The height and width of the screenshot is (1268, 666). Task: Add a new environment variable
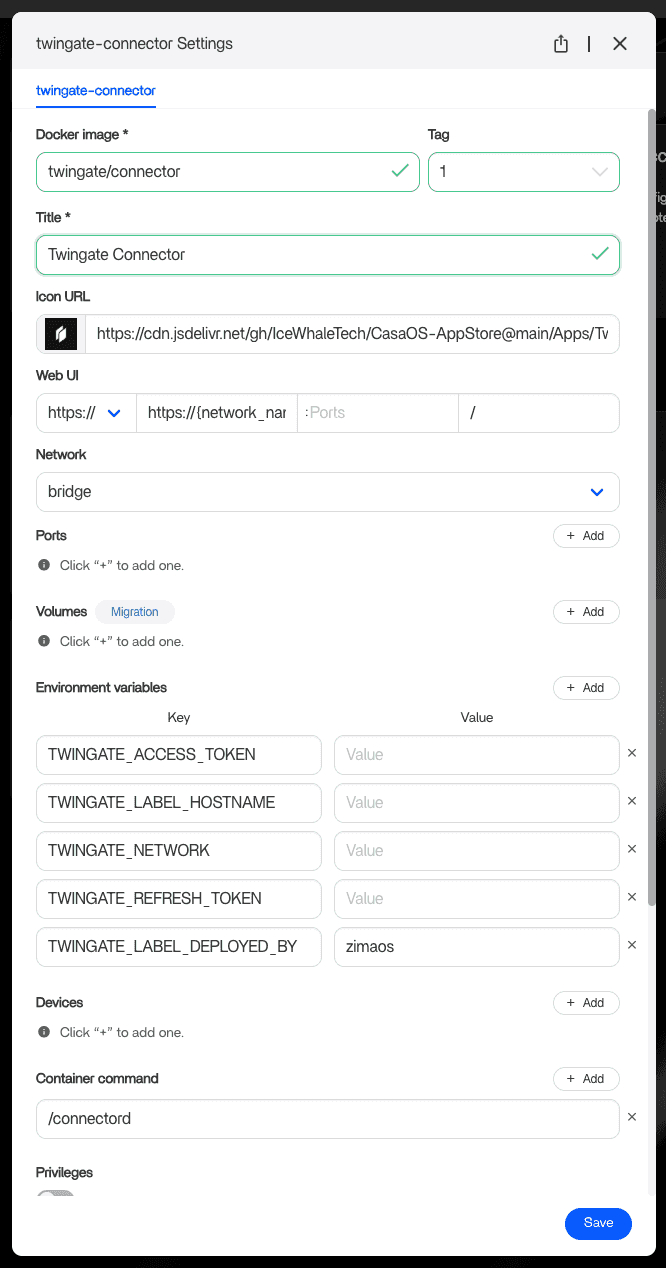click(586, 688)
